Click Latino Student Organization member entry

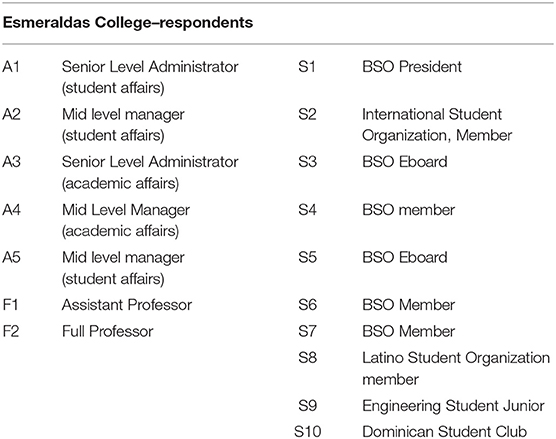pos(456,368)
